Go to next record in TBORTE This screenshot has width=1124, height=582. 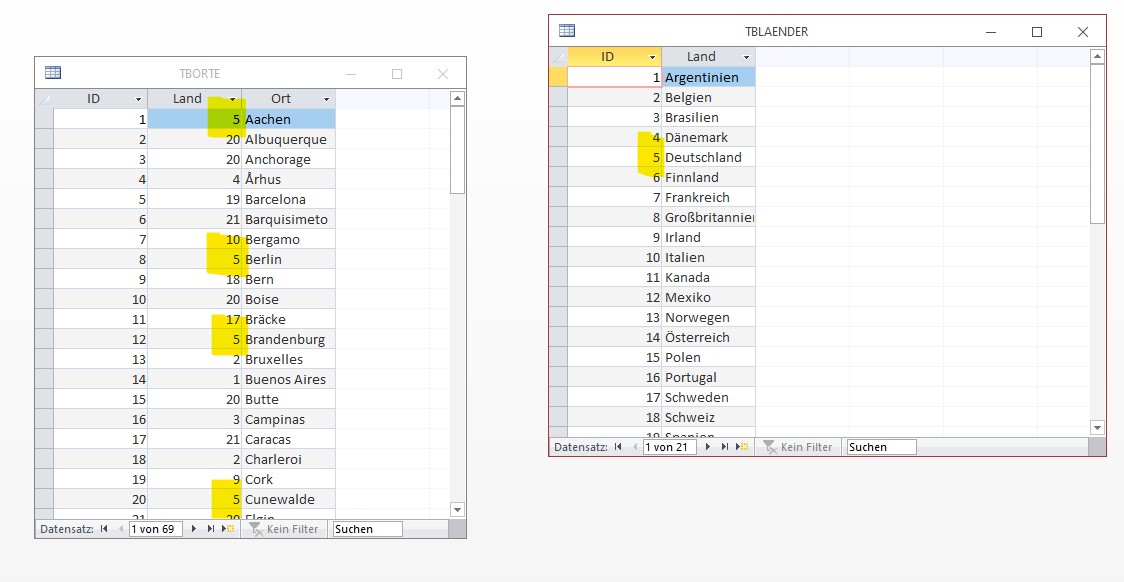(193, 529)
